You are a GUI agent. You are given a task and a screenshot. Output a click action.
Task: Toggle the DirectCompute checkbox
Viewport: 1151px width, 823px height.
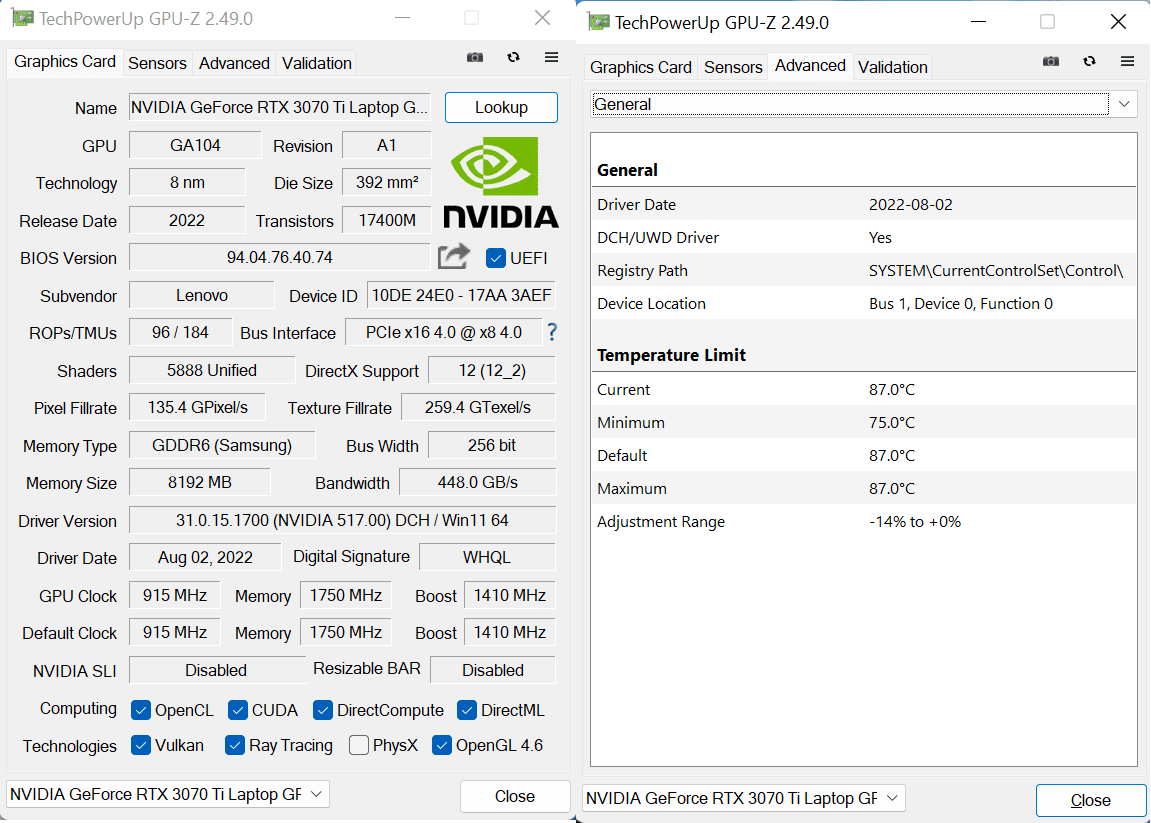coord(323,710)
